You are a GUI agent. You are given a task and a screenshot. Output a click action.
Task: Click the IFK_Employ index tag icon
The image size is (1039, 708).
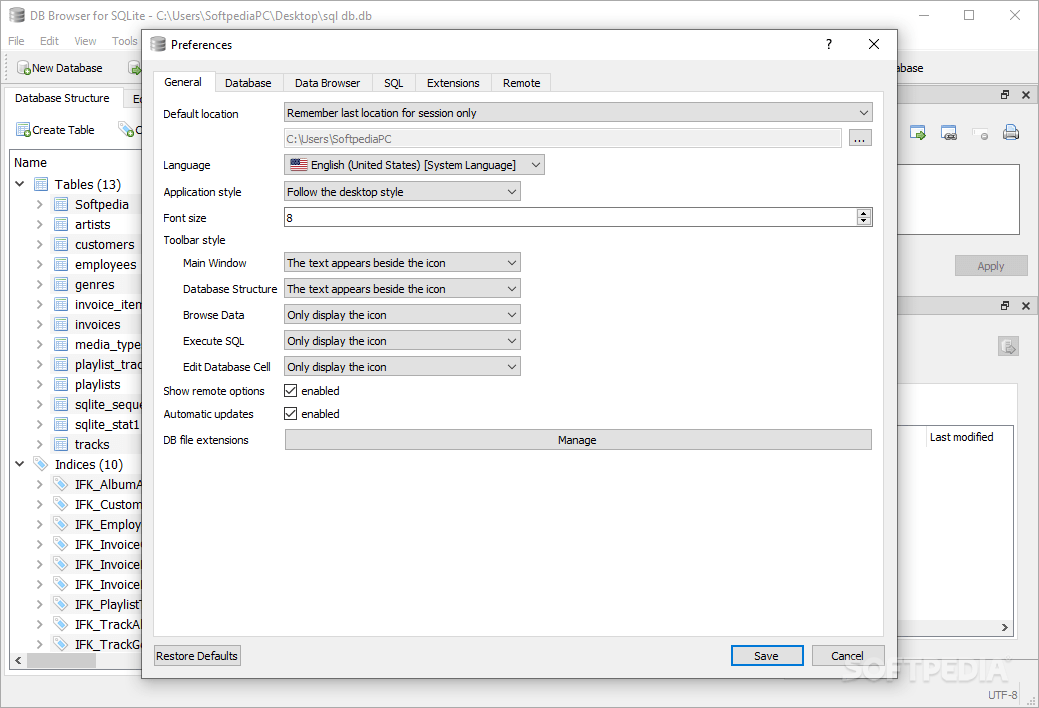pos(61,524)
